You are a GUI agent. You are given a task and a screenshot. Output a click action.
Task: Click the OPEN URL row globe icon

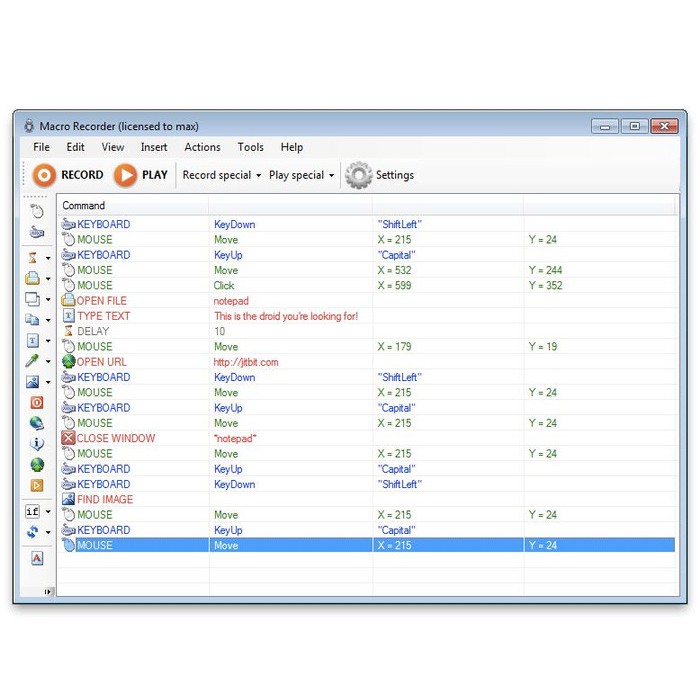coord(68,362)
